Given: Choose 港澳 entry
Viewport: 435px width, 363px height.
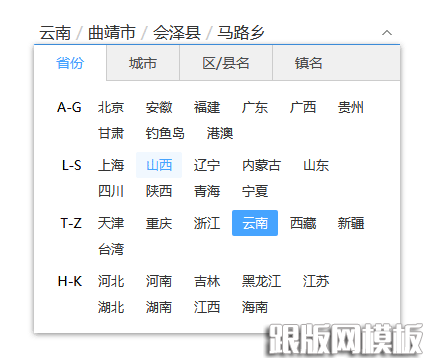Looking at the screenshot, I should tap(220, 133).
